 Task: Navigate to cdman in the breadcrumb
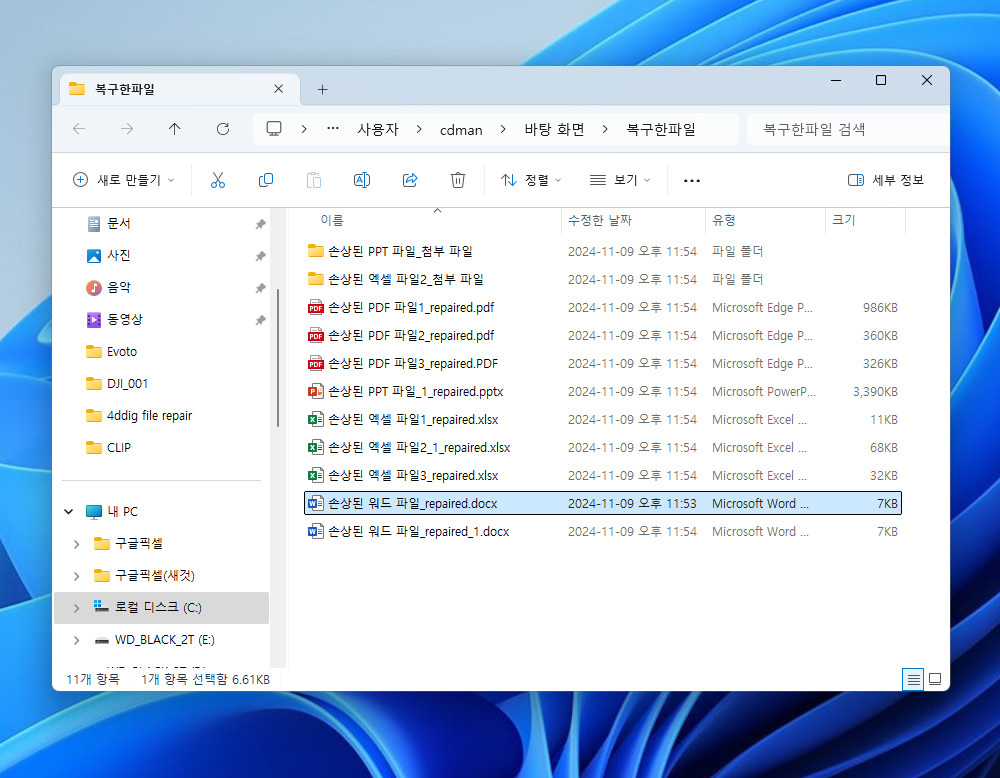click(x=461, y=129)
